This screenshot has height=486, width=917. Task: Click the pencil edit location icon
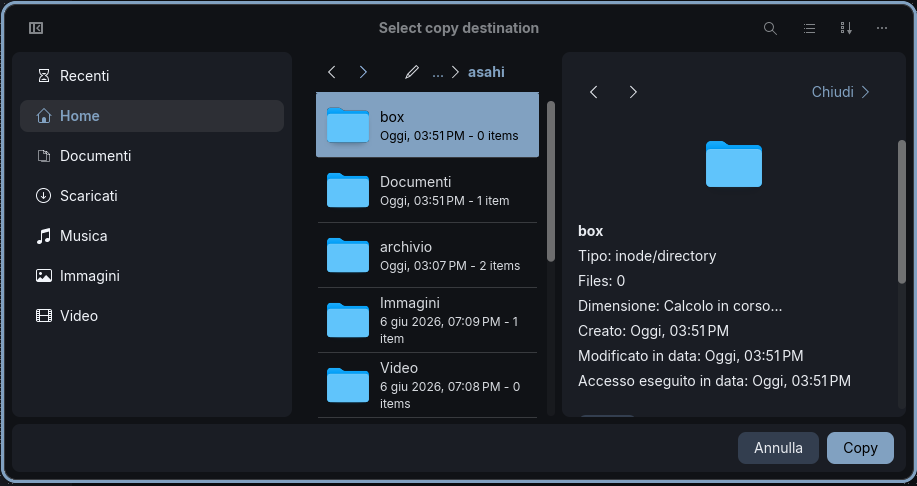point(412,72)
